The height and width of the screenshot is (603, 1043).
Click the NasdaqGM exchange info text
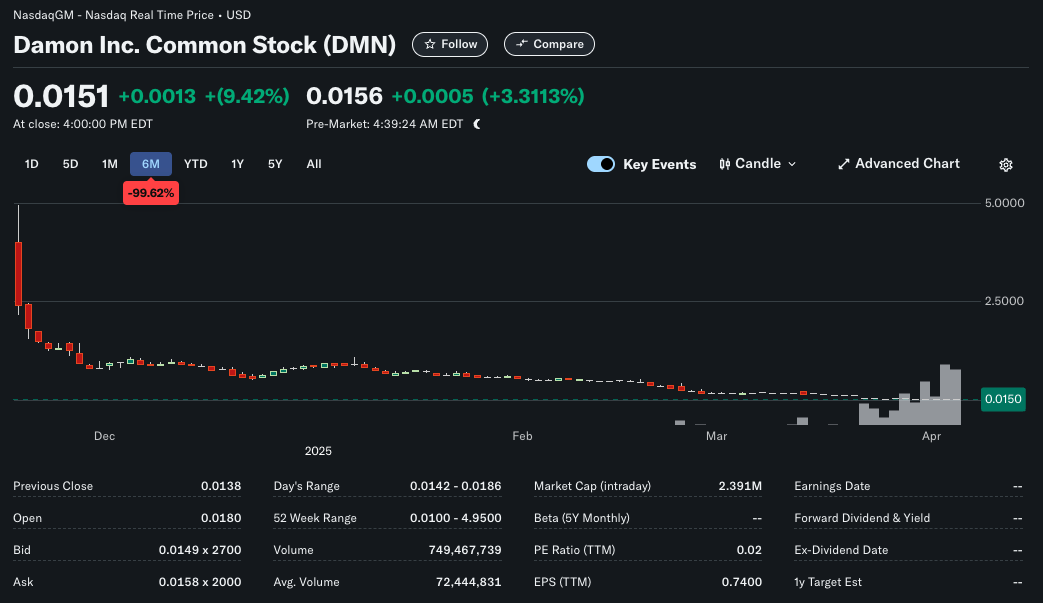(132, 15)
